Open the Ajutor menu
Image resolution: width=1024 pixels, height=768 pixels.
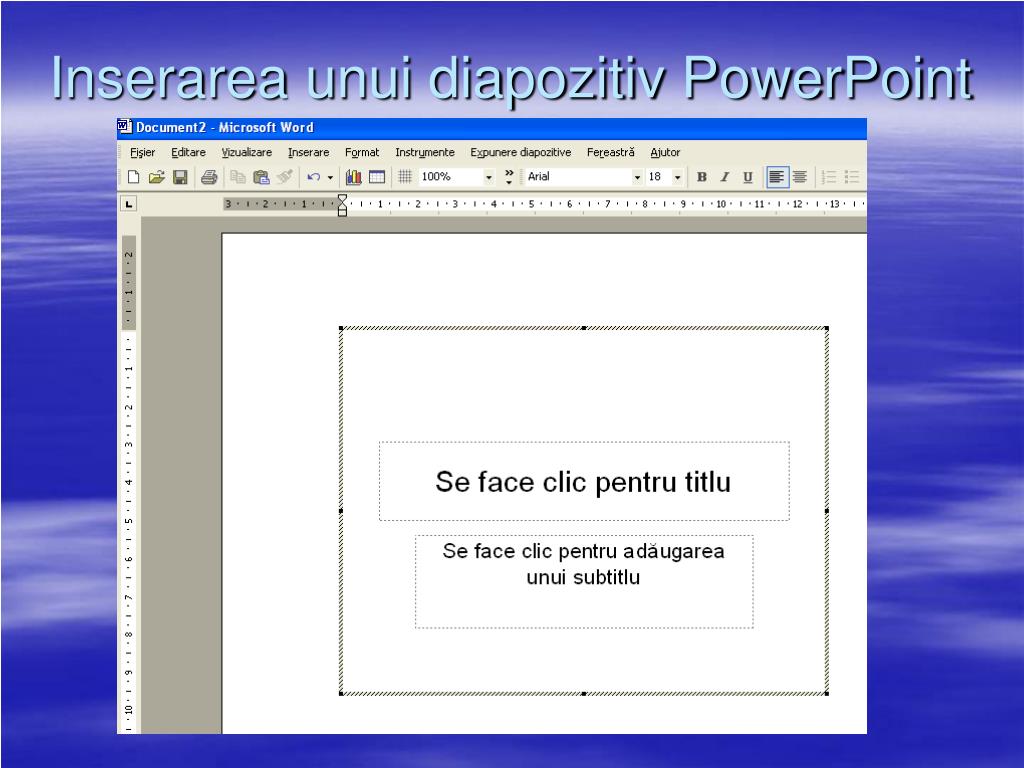coord(665,152)
